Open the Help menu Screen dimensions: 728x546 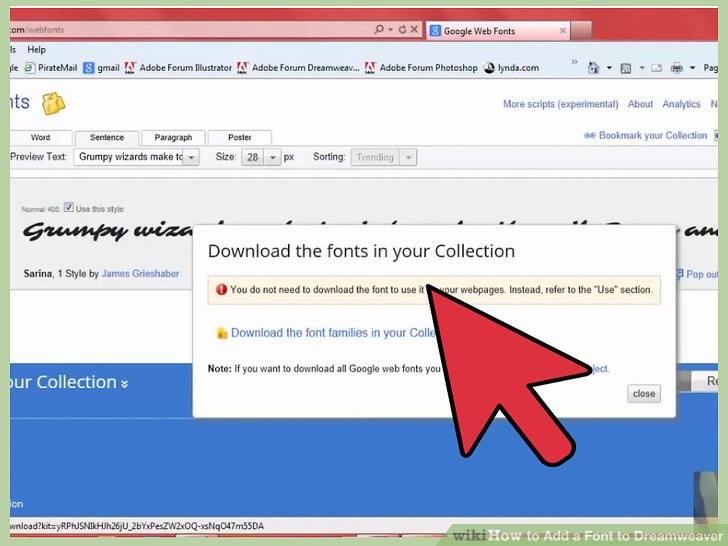pyautogui.click(x=37, y=49)
